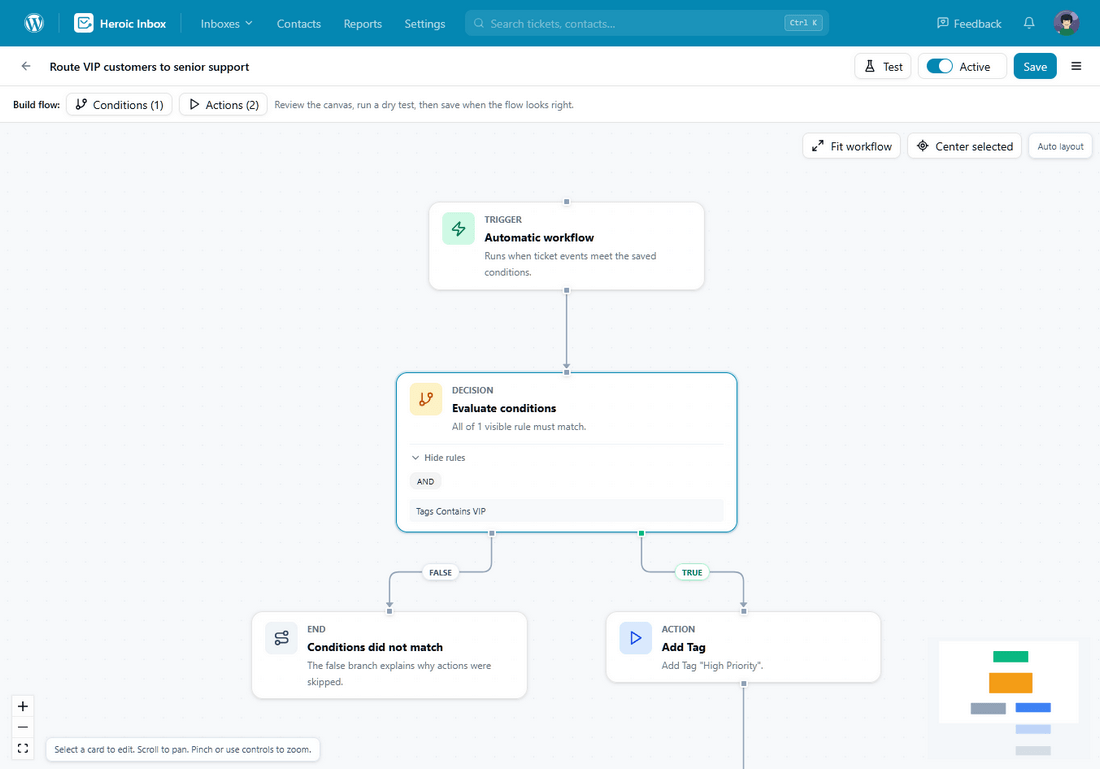1100x769 pixels.
Task: Collapse rules with Hide rules
Action: [438, 457]
